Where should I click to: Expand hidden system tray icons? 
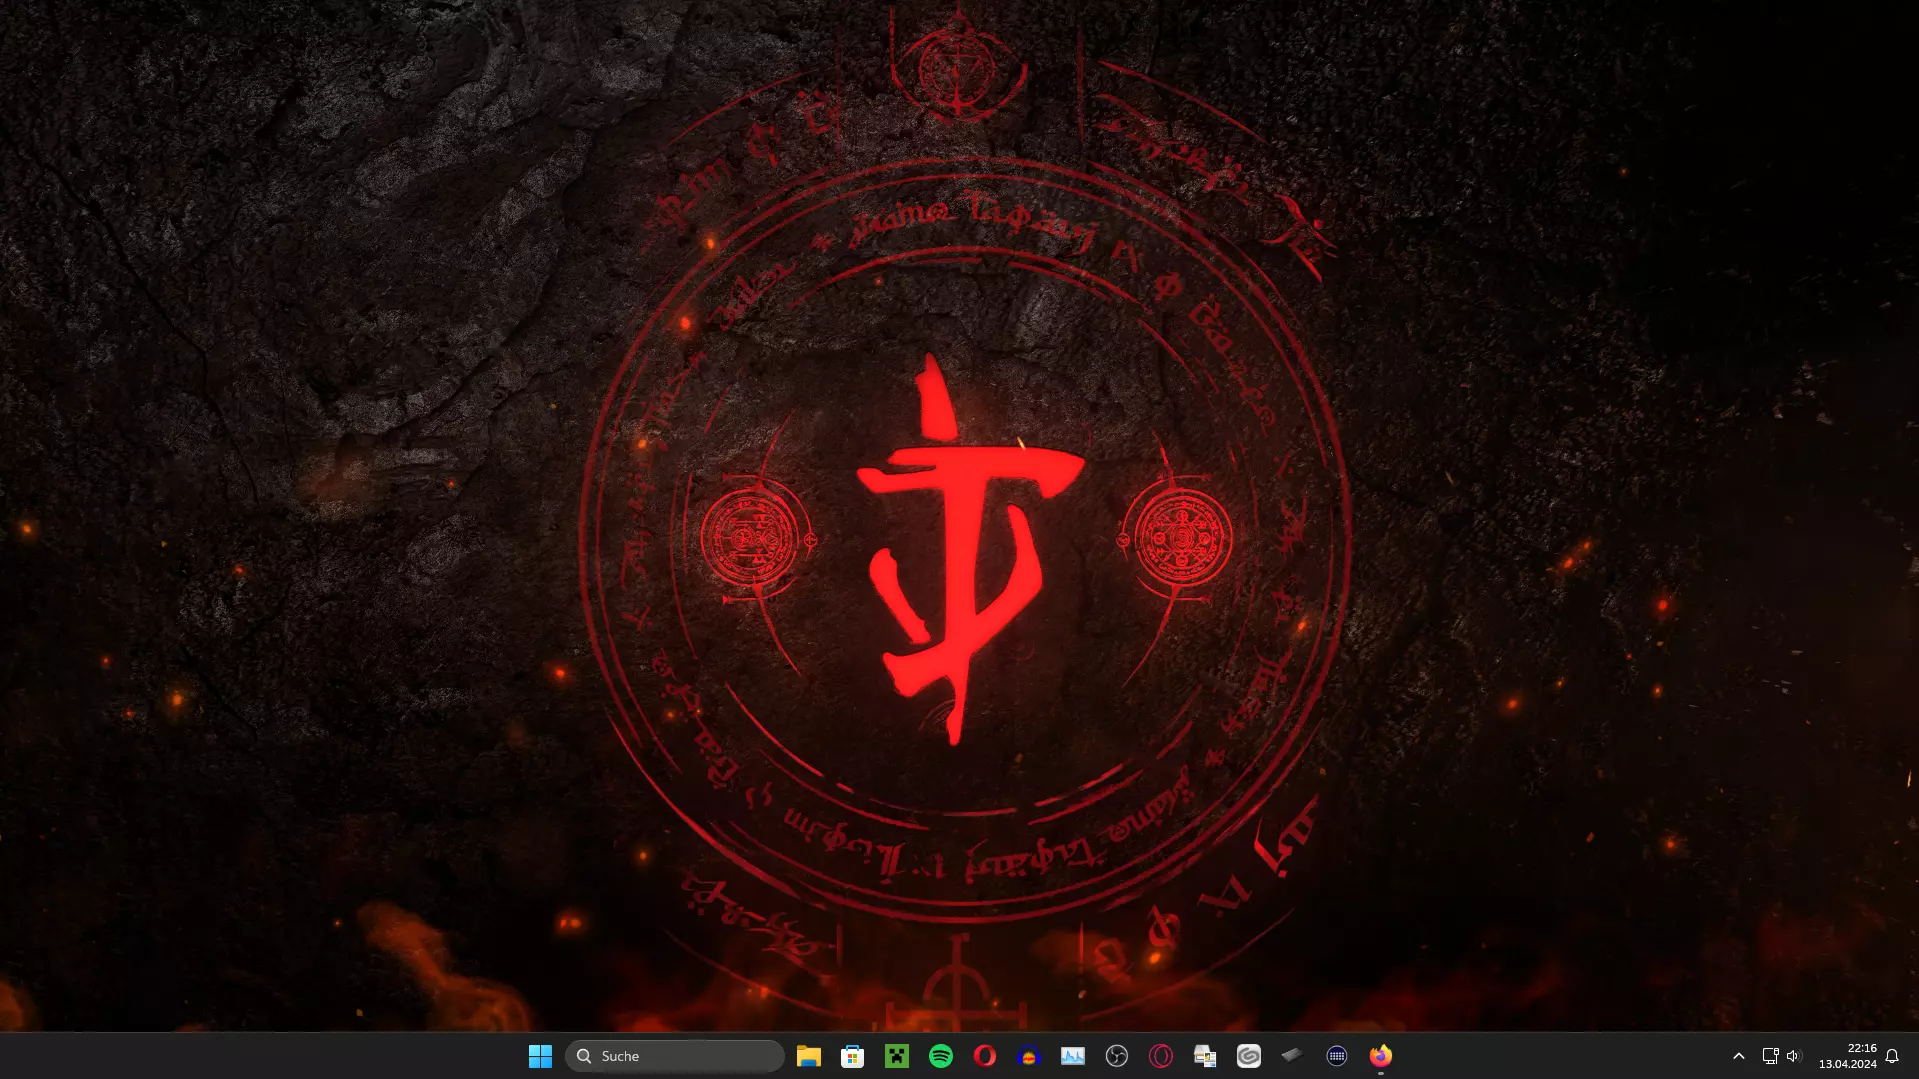[1739, 1056]
